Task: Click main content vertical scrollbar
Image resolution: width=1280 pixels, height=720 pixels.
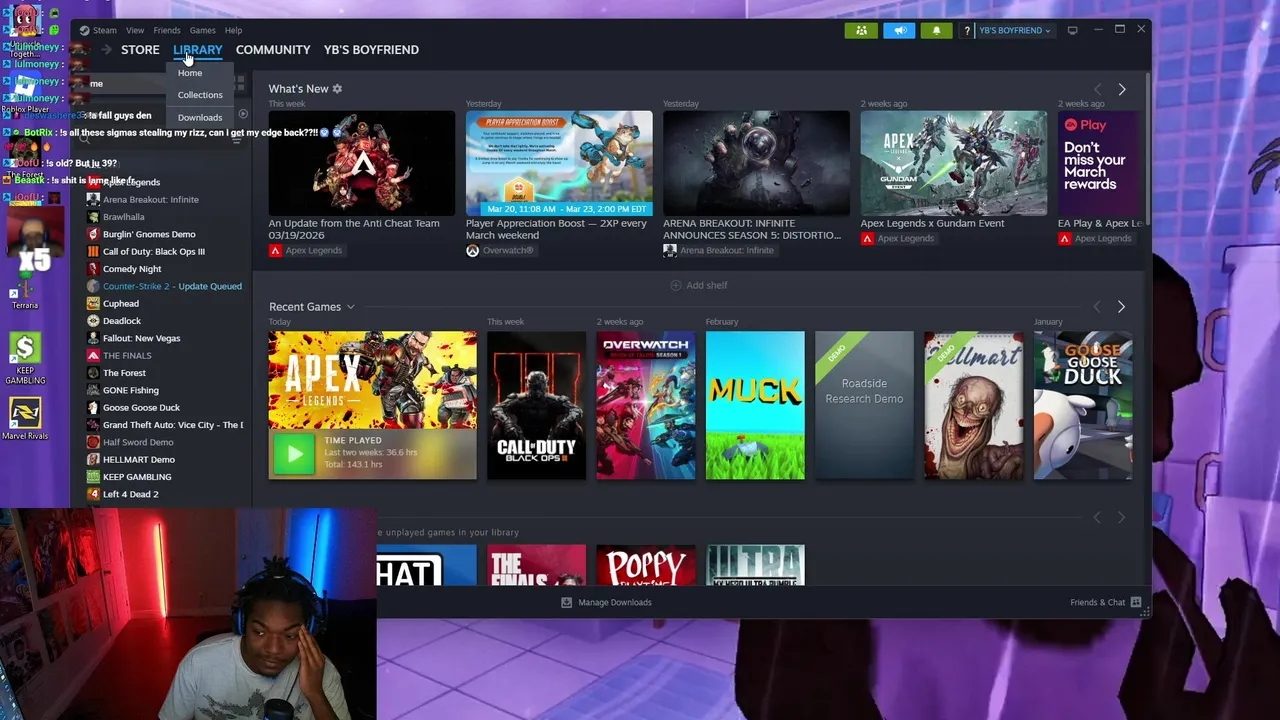Action: point(1146,150)
